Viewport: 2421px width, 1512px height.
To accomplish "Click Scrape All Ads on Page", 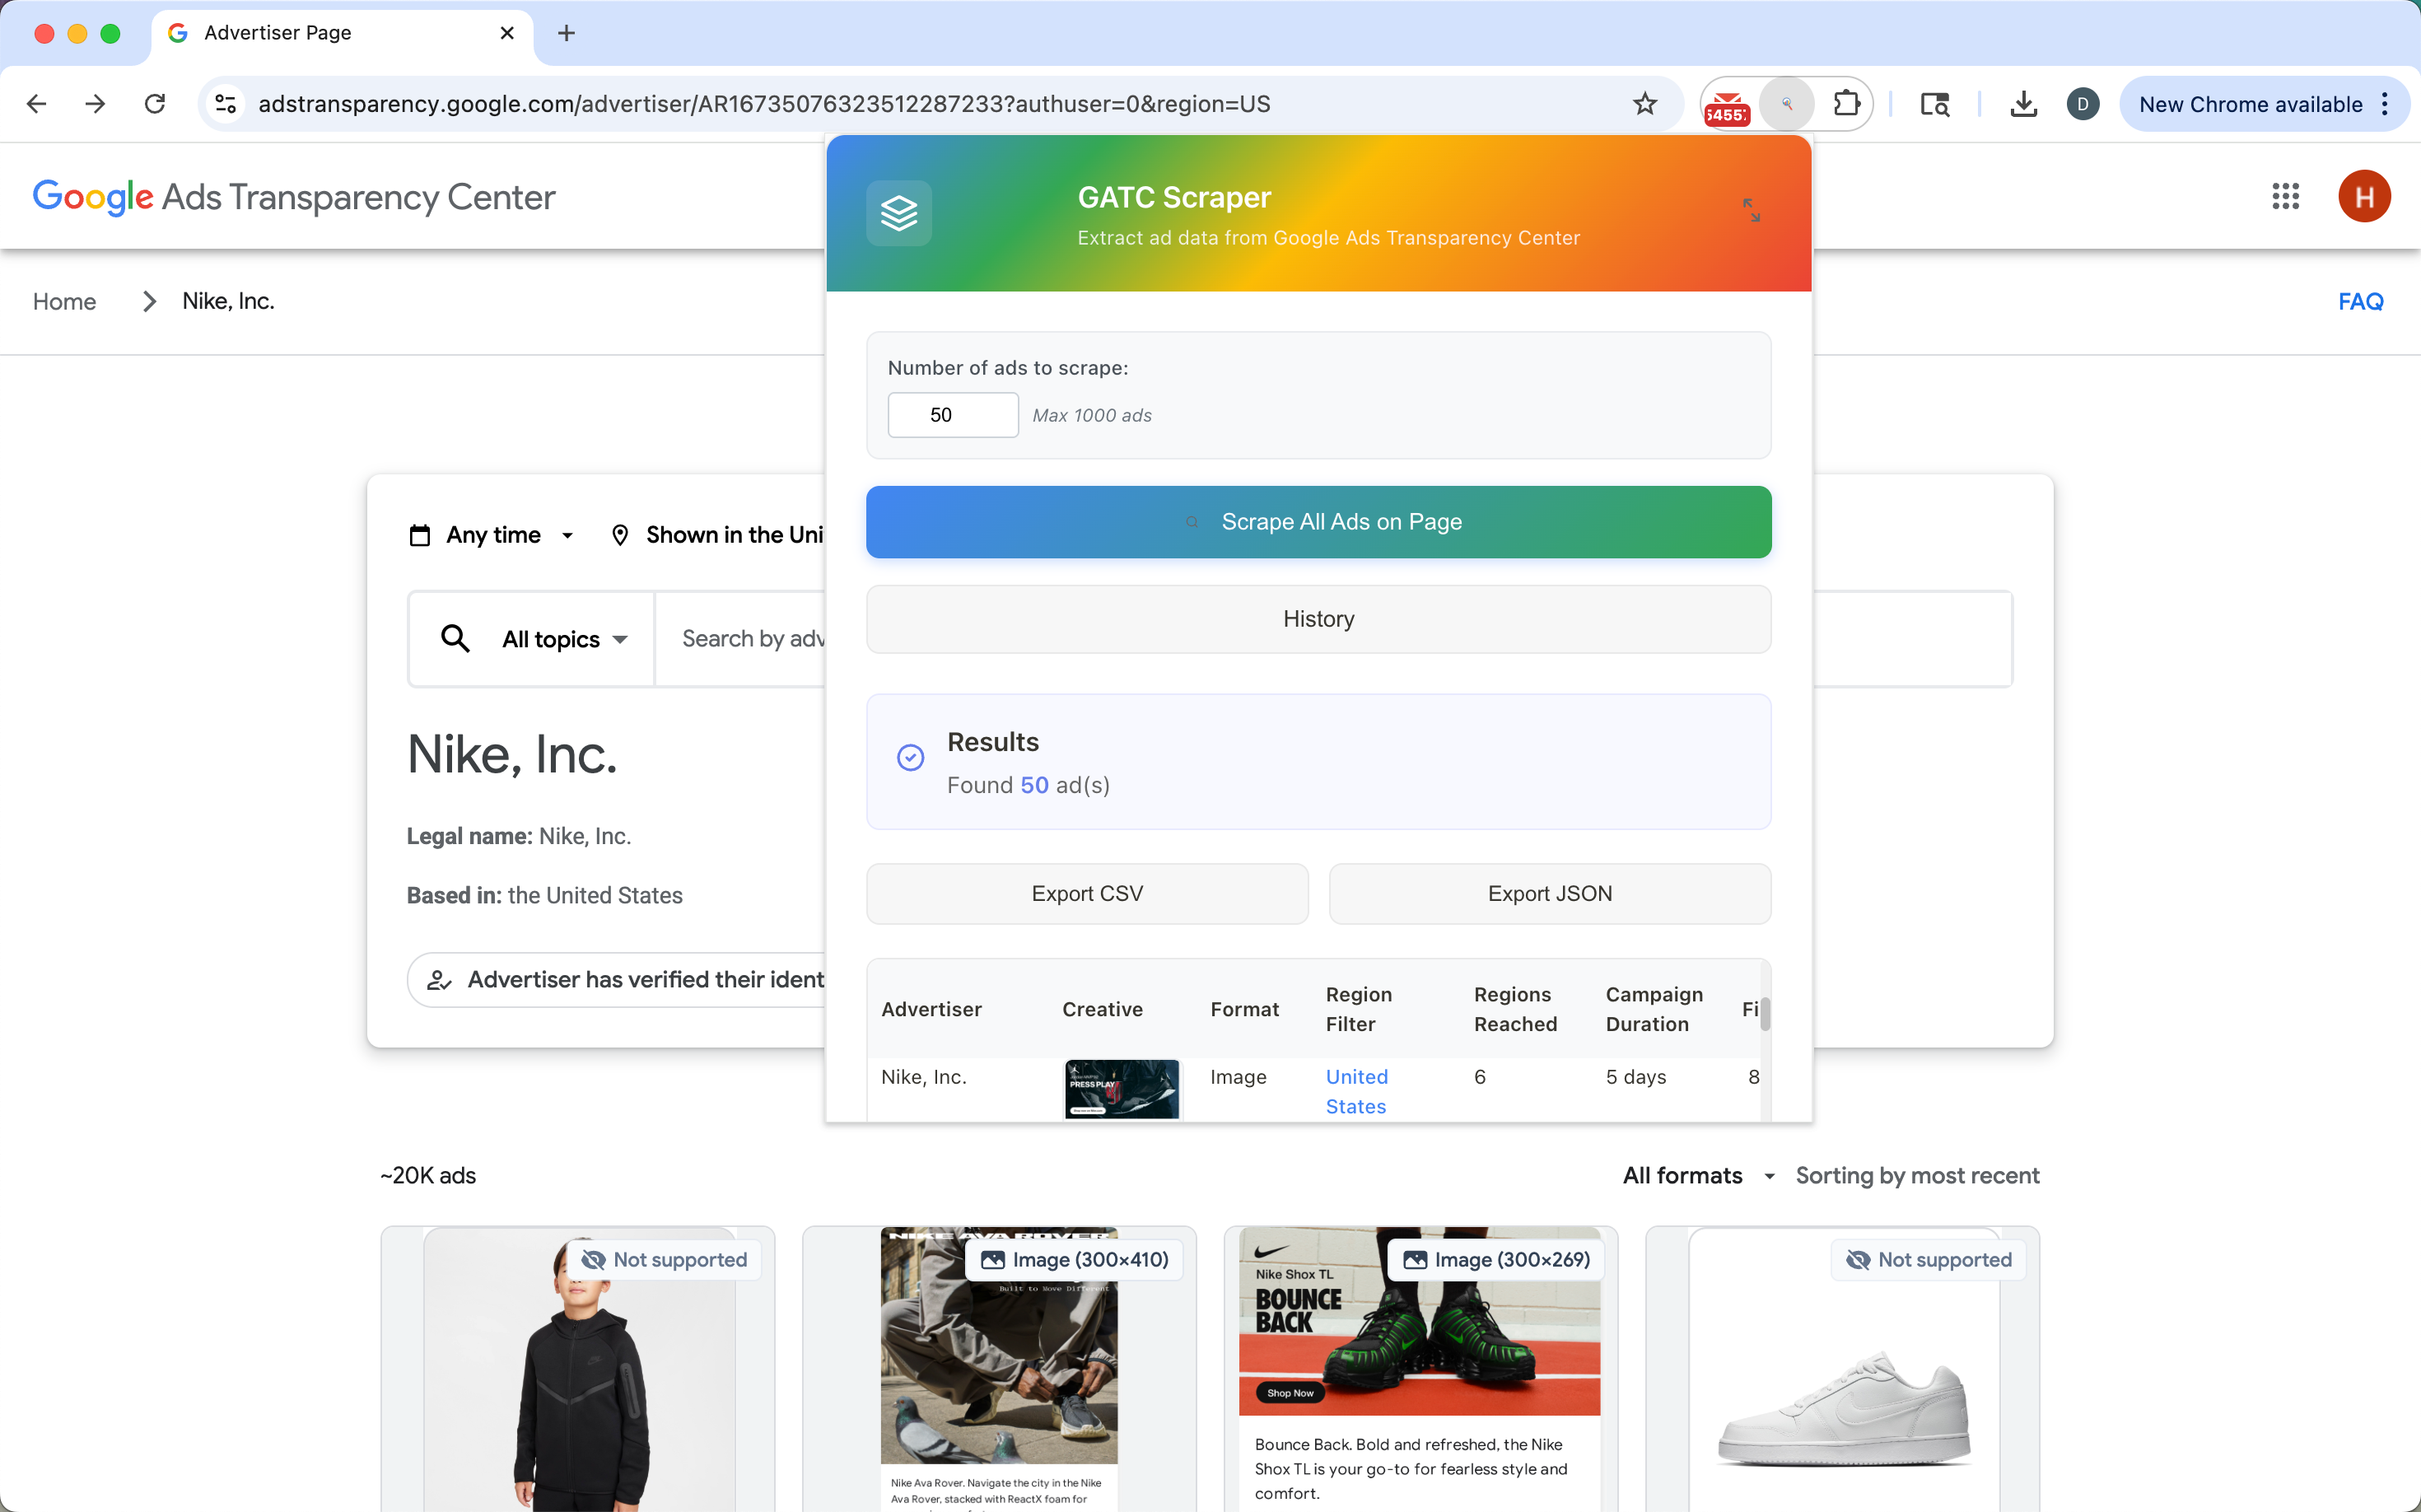I will tap(1318, 521).
